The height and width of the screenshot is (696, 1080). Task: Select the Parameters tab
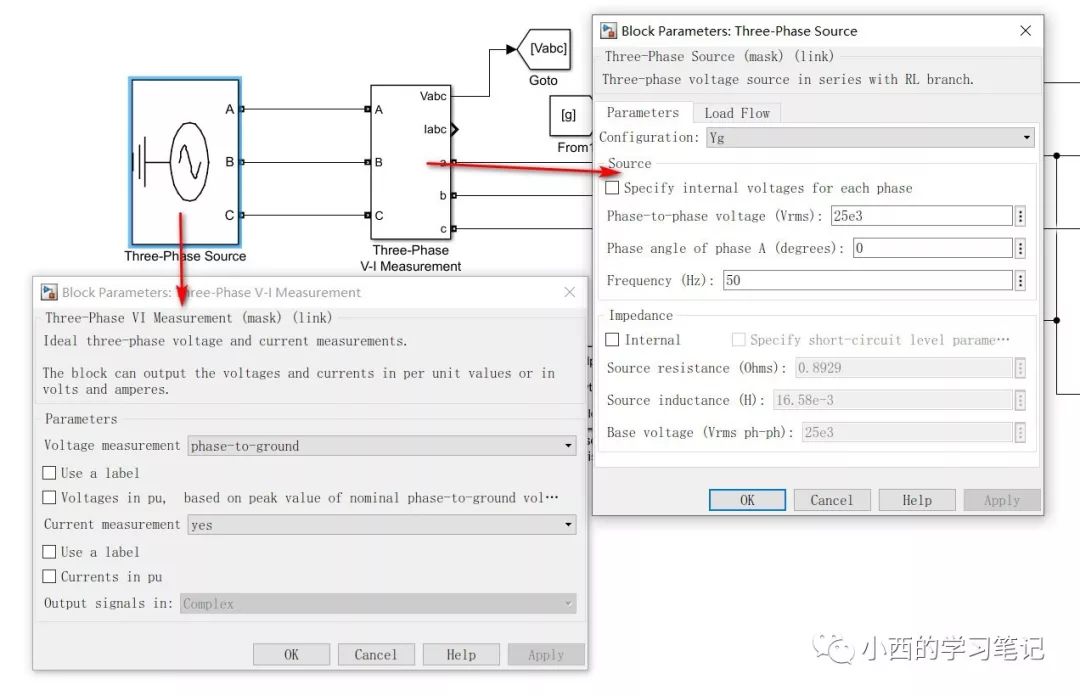pos(643,112)
